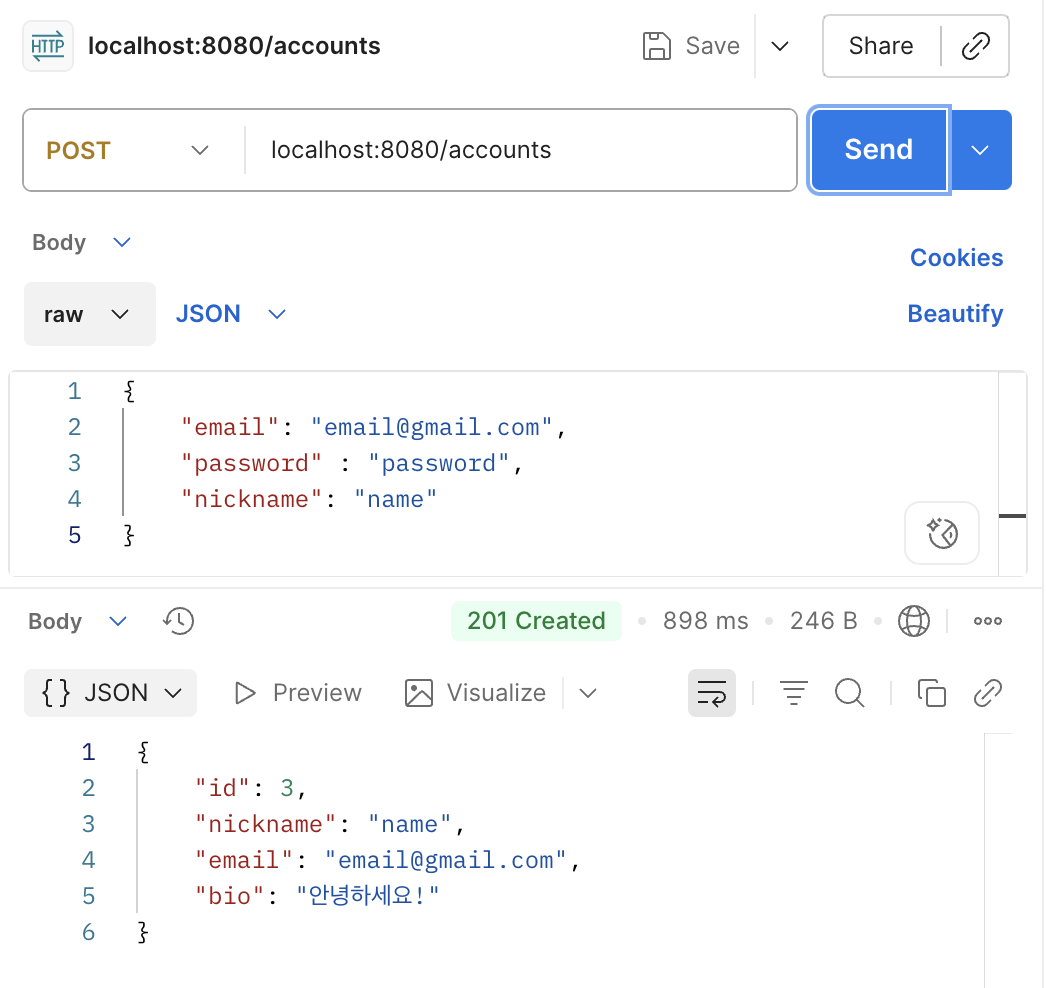
Task: Click the search response magnifier icon
Action: pos(850,693)
